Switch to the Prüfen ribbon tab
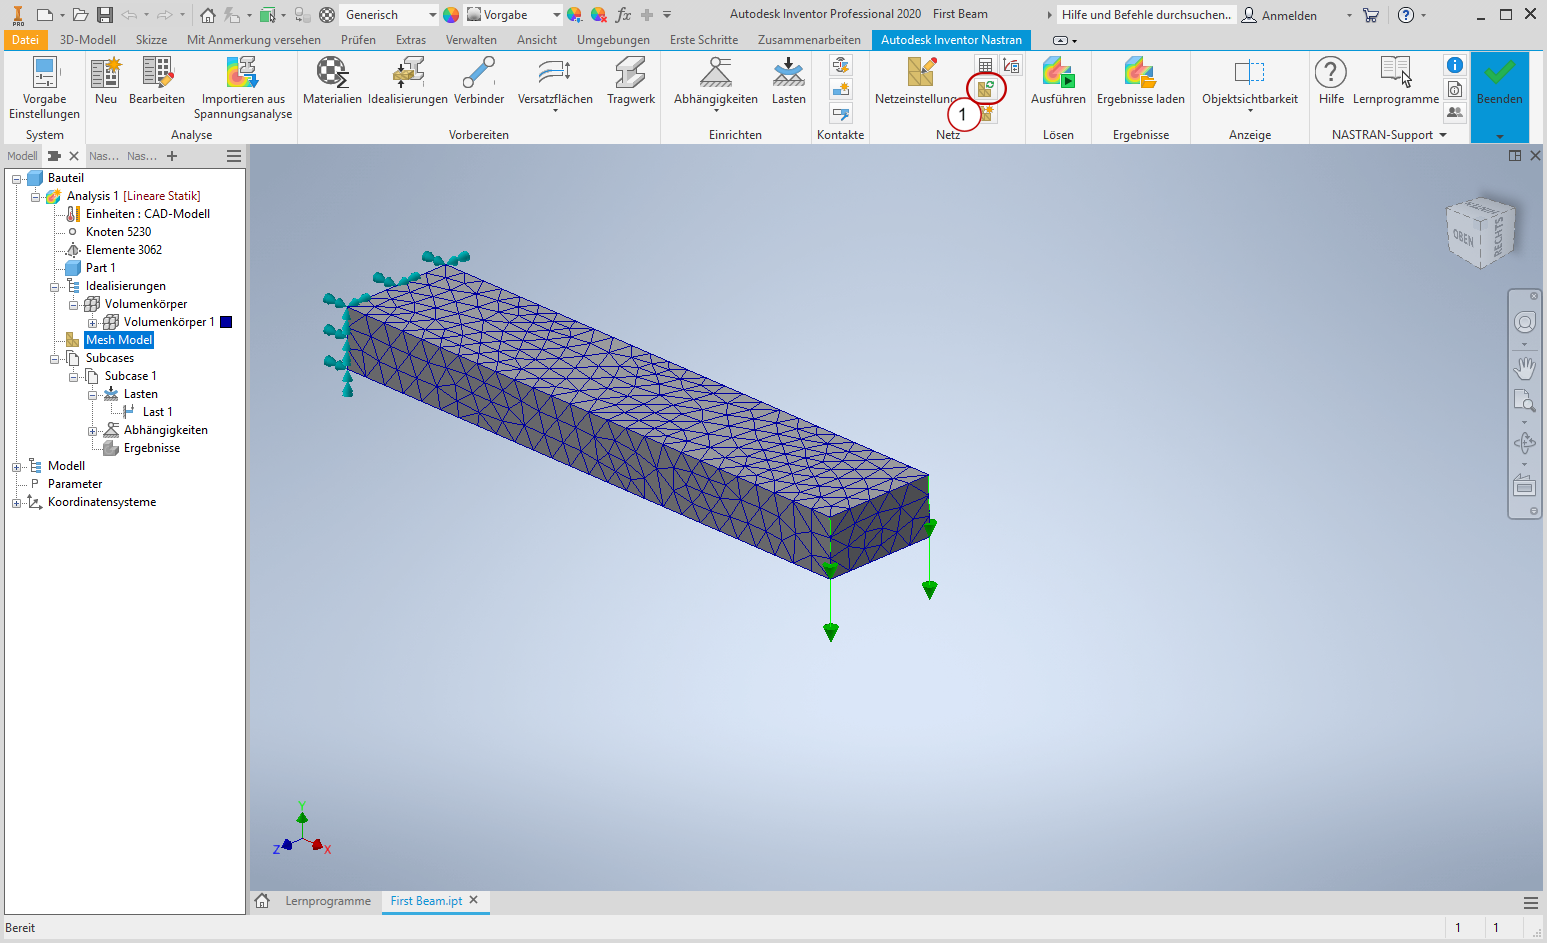Screen dimensions: 1547x943 pyautogui.click(x=358, y=40)
